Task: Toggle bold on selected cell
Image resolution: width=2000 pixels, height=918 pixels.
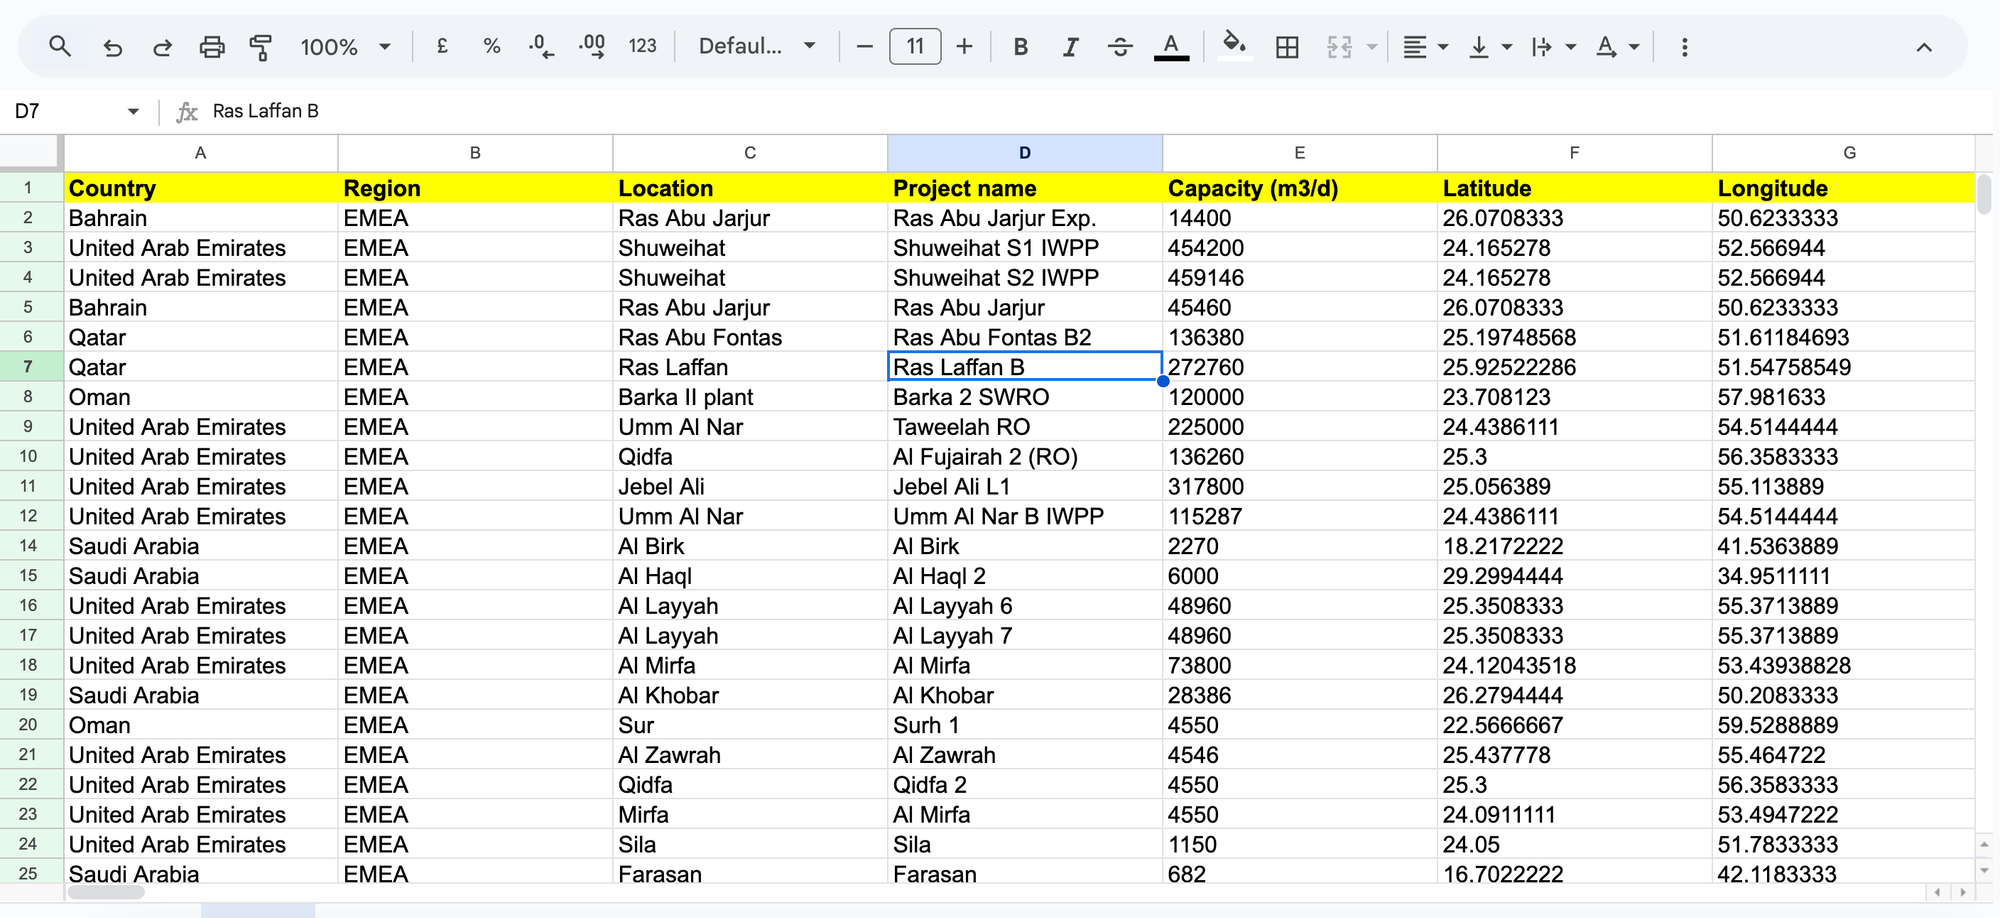Action: 1020,46
